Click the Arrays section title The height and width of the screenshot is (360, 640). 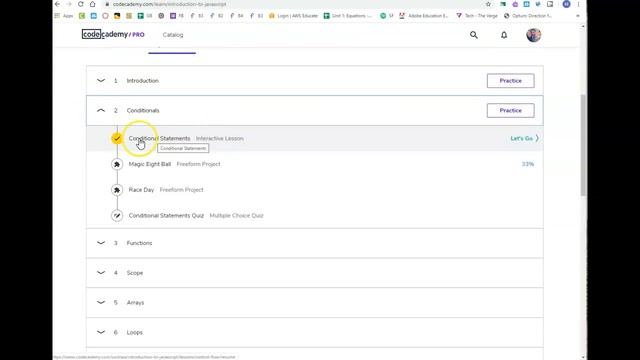click(x=135, y=302)
